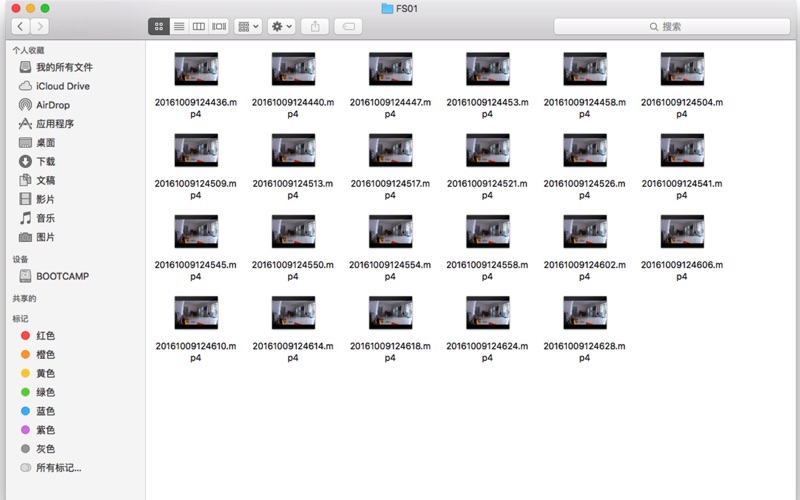Select video thumbnail 20161009124447.mp4
800x500 pixels.
(390, 69)
